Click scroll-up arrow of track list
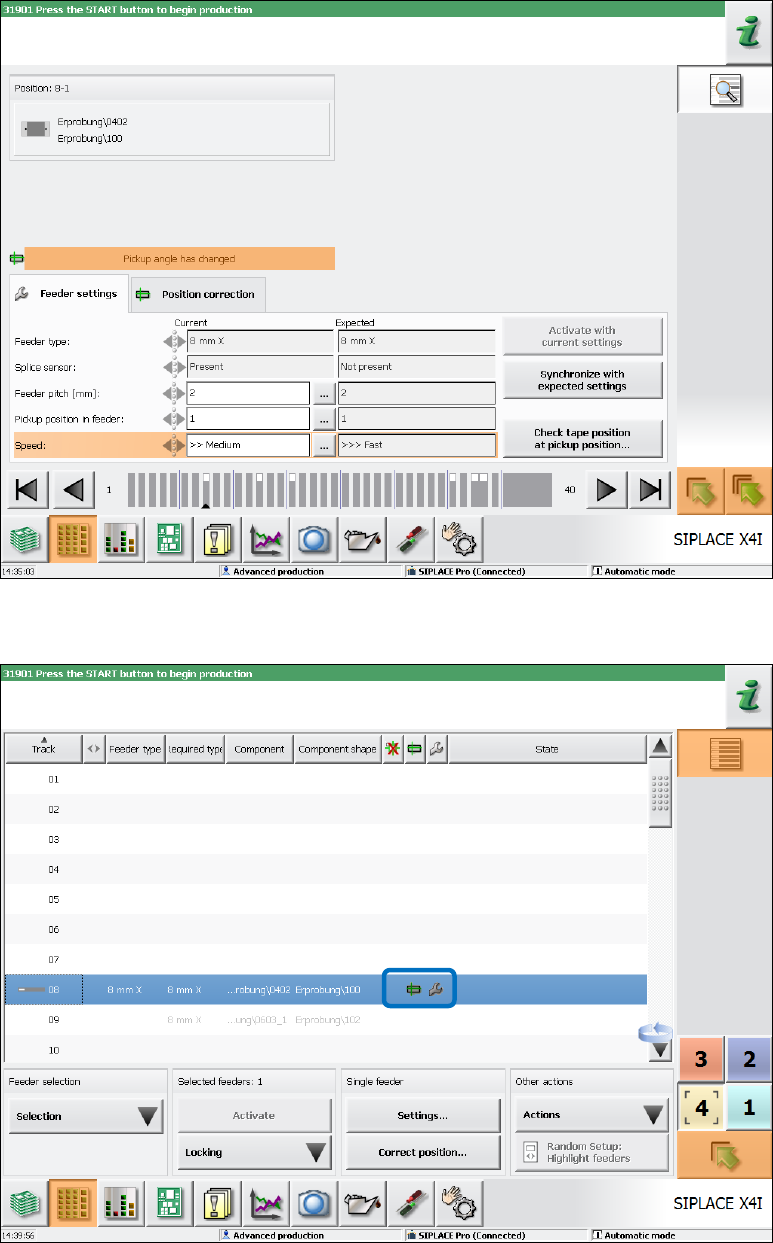 (660, 748)
